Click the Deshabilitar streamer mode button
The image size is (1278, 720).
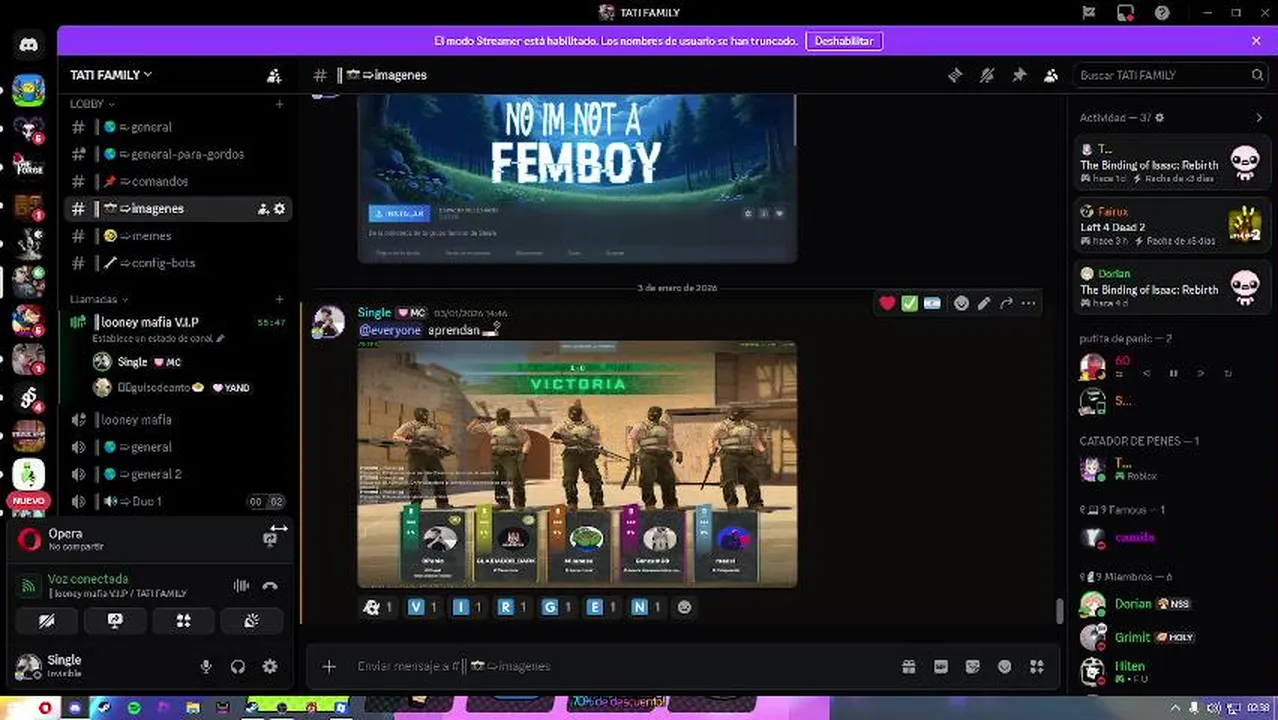click(844, 41)
